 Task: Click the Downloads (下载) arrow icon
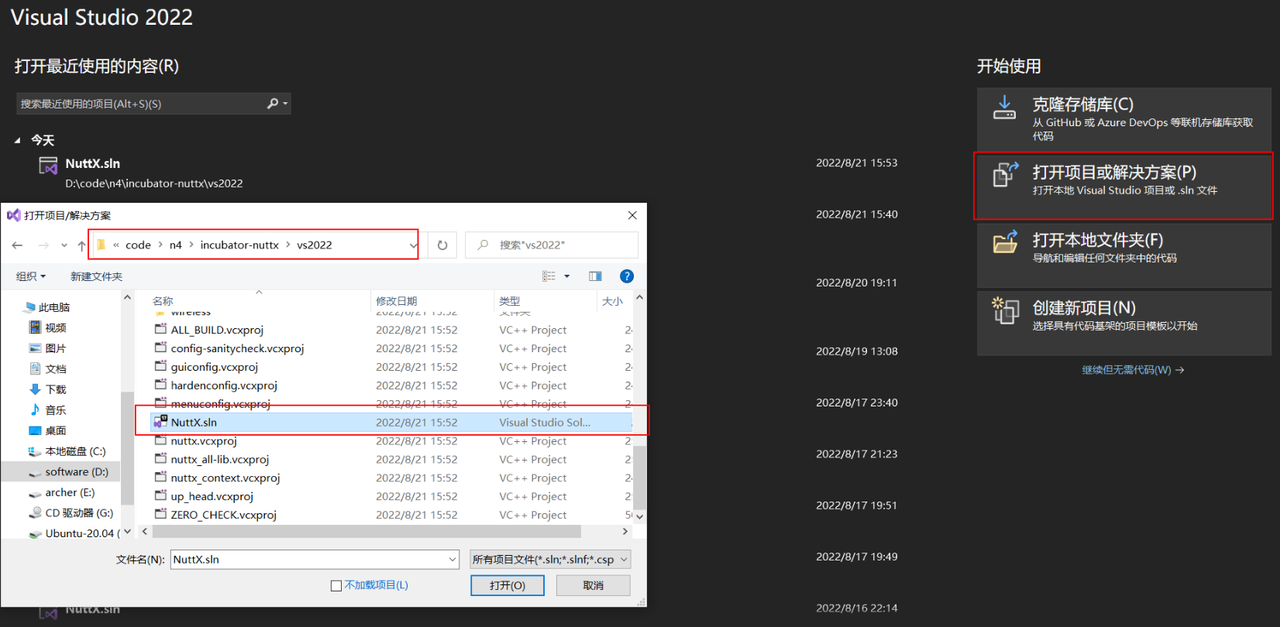coord(35,389)
